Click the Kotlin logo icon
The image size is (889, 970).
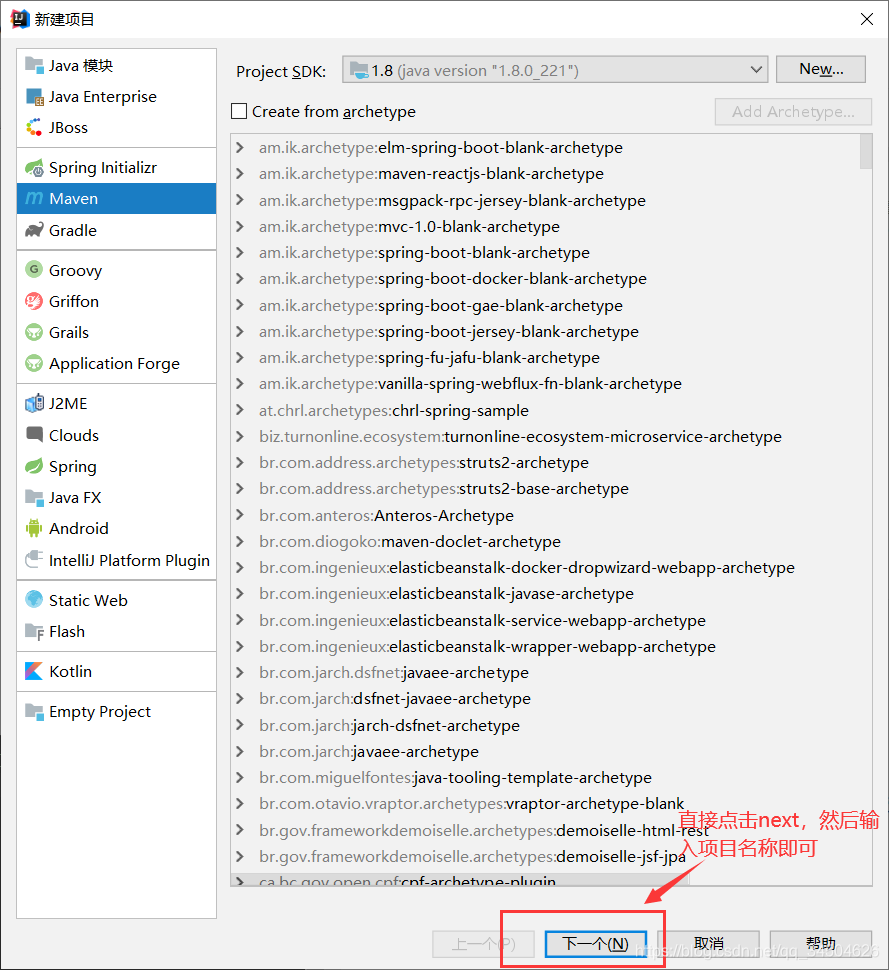click(34, 671)
